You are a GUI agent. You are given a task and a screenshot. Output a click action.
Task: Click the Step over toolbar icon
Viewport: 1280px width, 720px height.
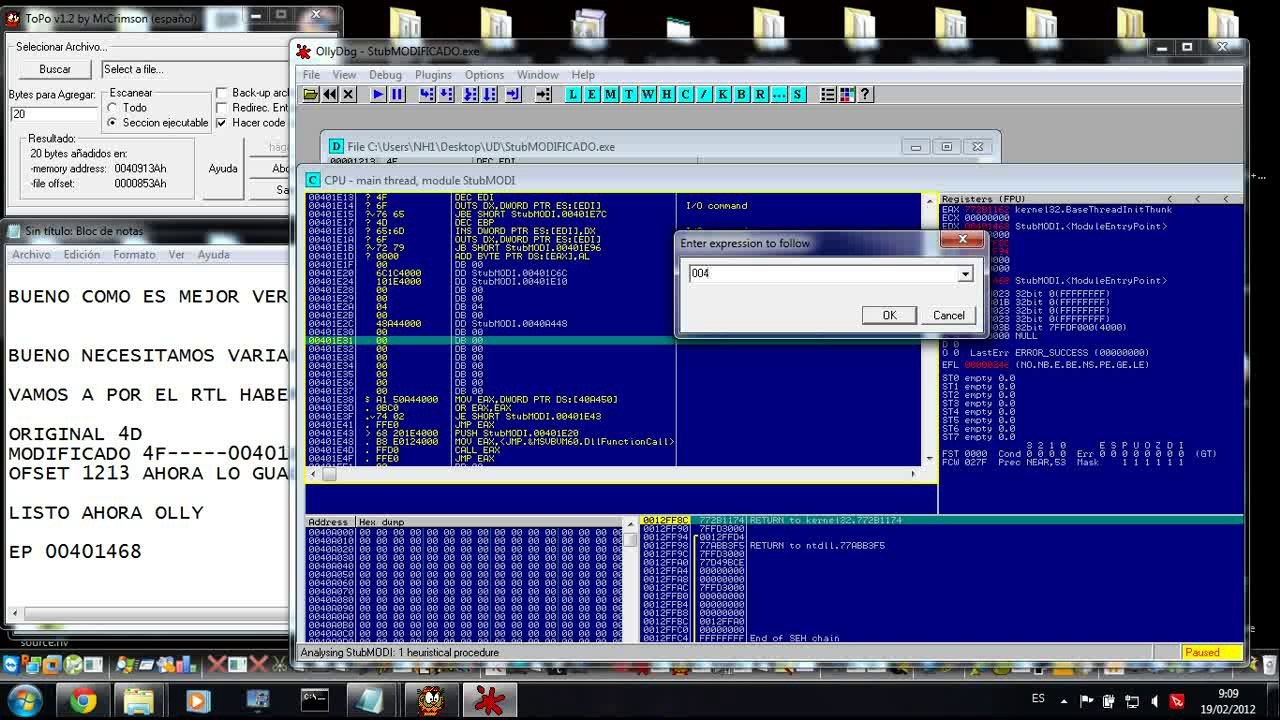click(446, 94)
